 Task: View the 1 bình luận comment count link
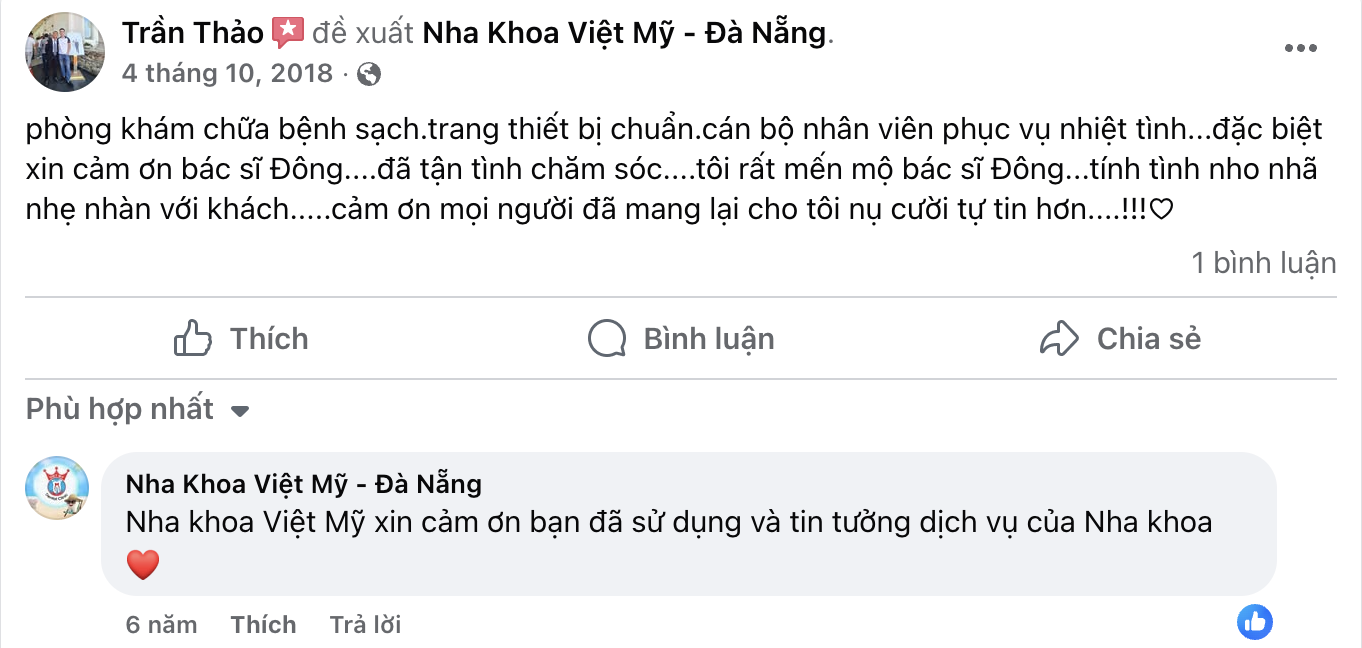(x=1264, y=262)
